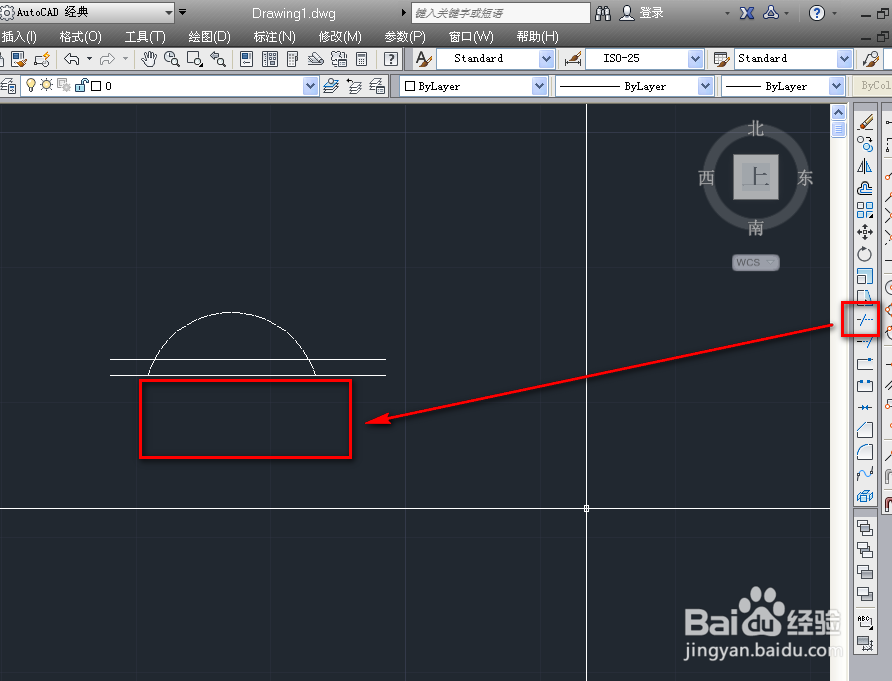Viewport: 892px width, 681px height.
Task: Expand the undo history dropdown arrow
Action: 90,59
